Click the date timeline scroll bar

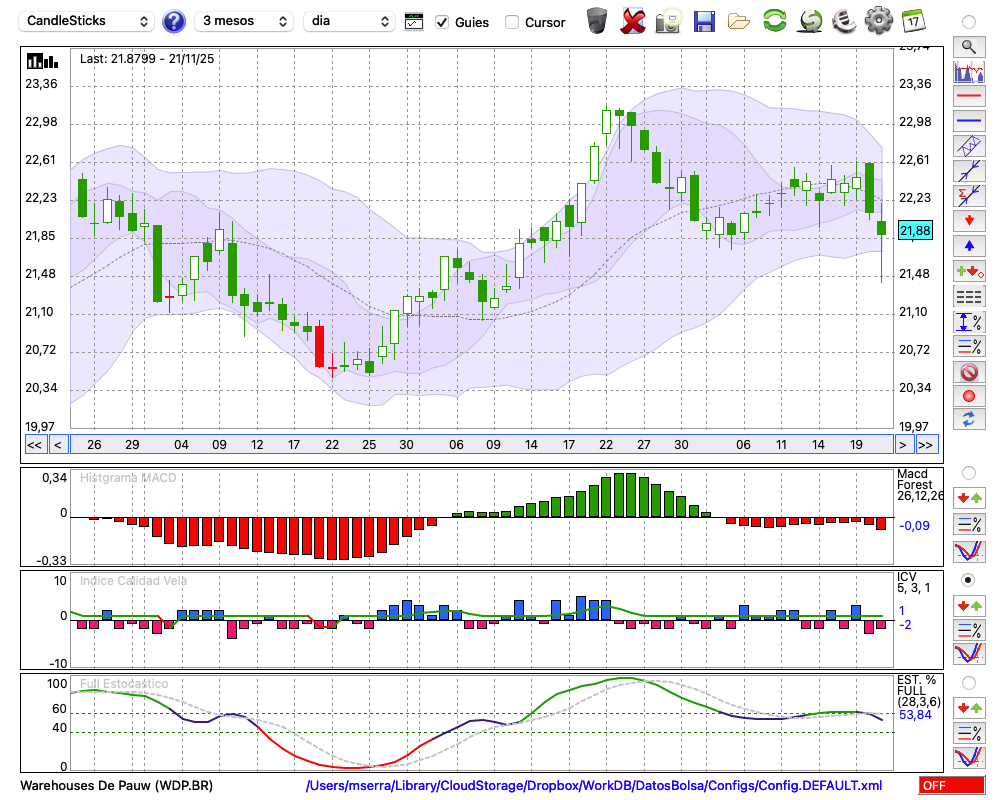[x=480, y=444]
